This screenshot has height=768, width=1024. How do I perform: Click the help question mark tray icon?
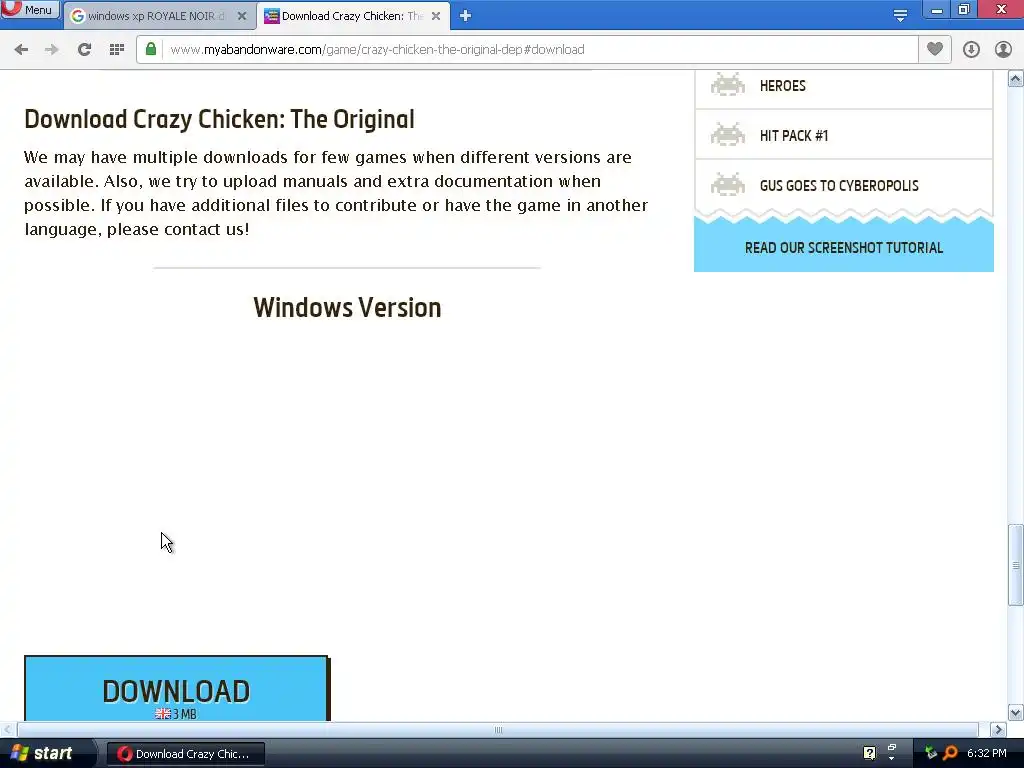click(x=869, y=753)
